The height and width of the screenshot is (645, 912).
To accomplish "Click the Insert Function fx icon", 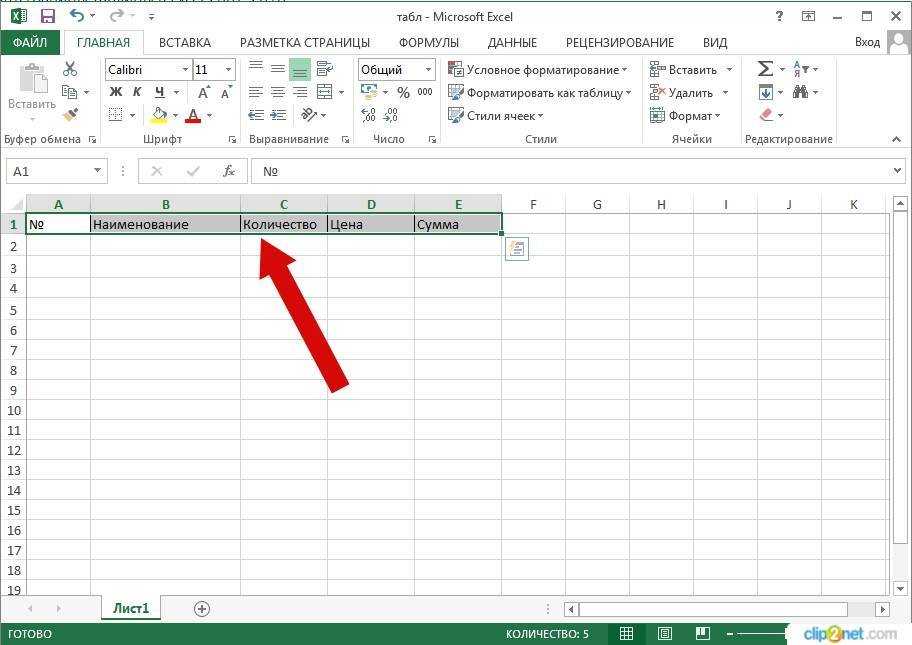I will (229, 171).
